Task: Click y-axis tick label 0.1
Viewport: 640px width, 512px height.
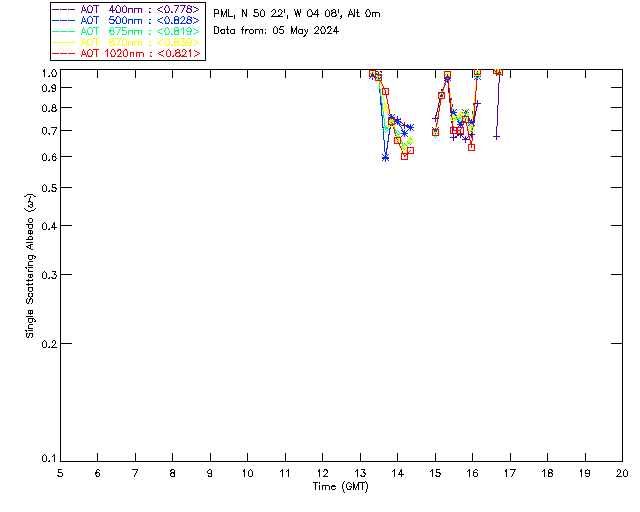Action: point(49,459)
